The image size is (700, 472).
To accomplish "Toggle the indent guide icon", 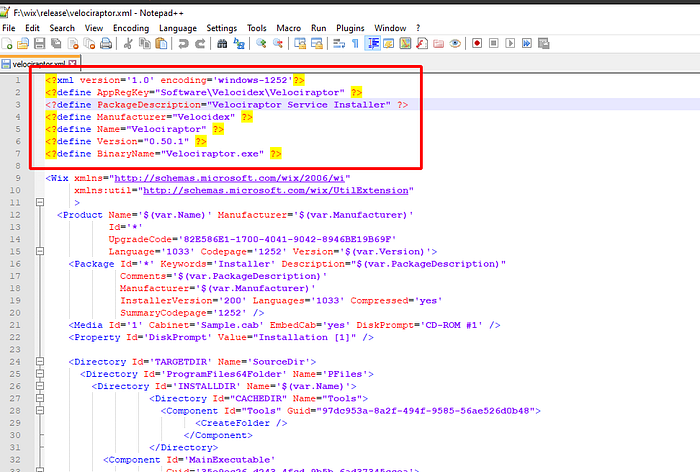I will pyautogui.click(x=372, y=44).
